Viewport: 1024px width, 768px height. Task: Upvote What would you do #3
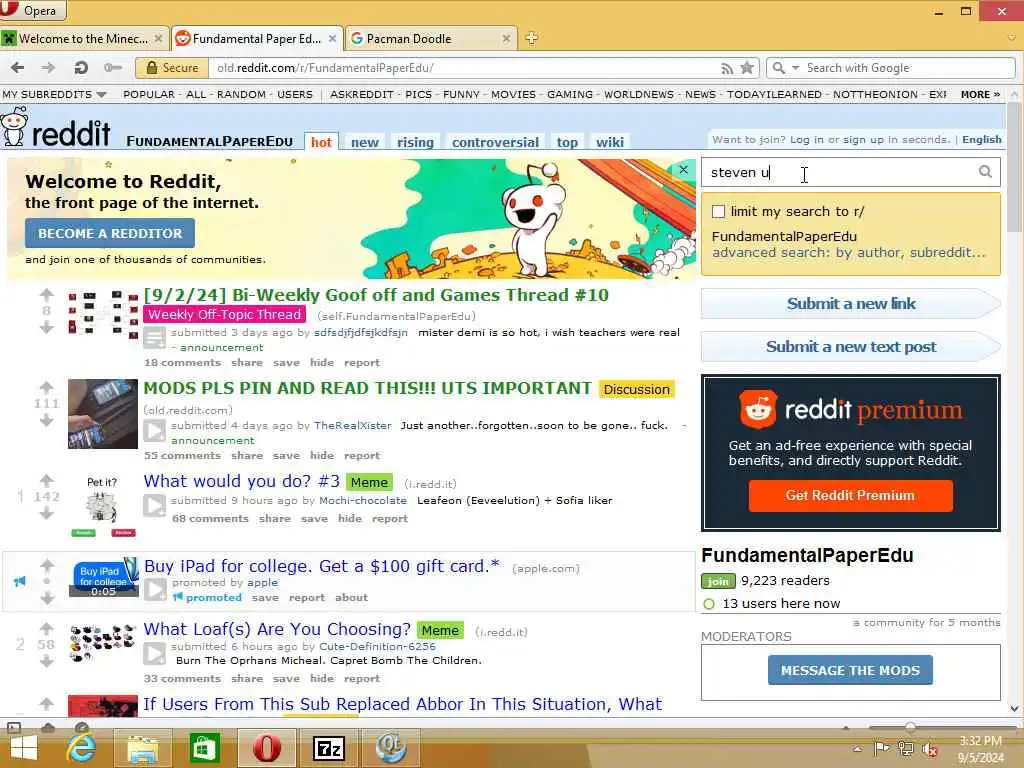coord(46,481)
